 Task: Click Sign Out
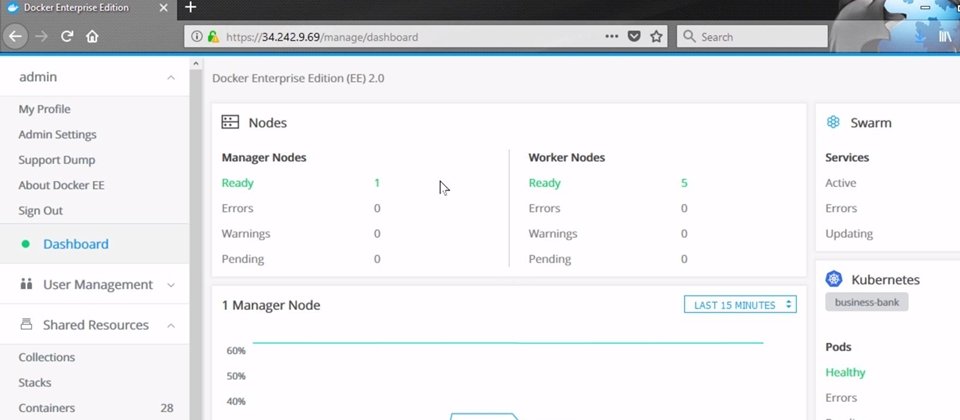click(x=40, y=211)
